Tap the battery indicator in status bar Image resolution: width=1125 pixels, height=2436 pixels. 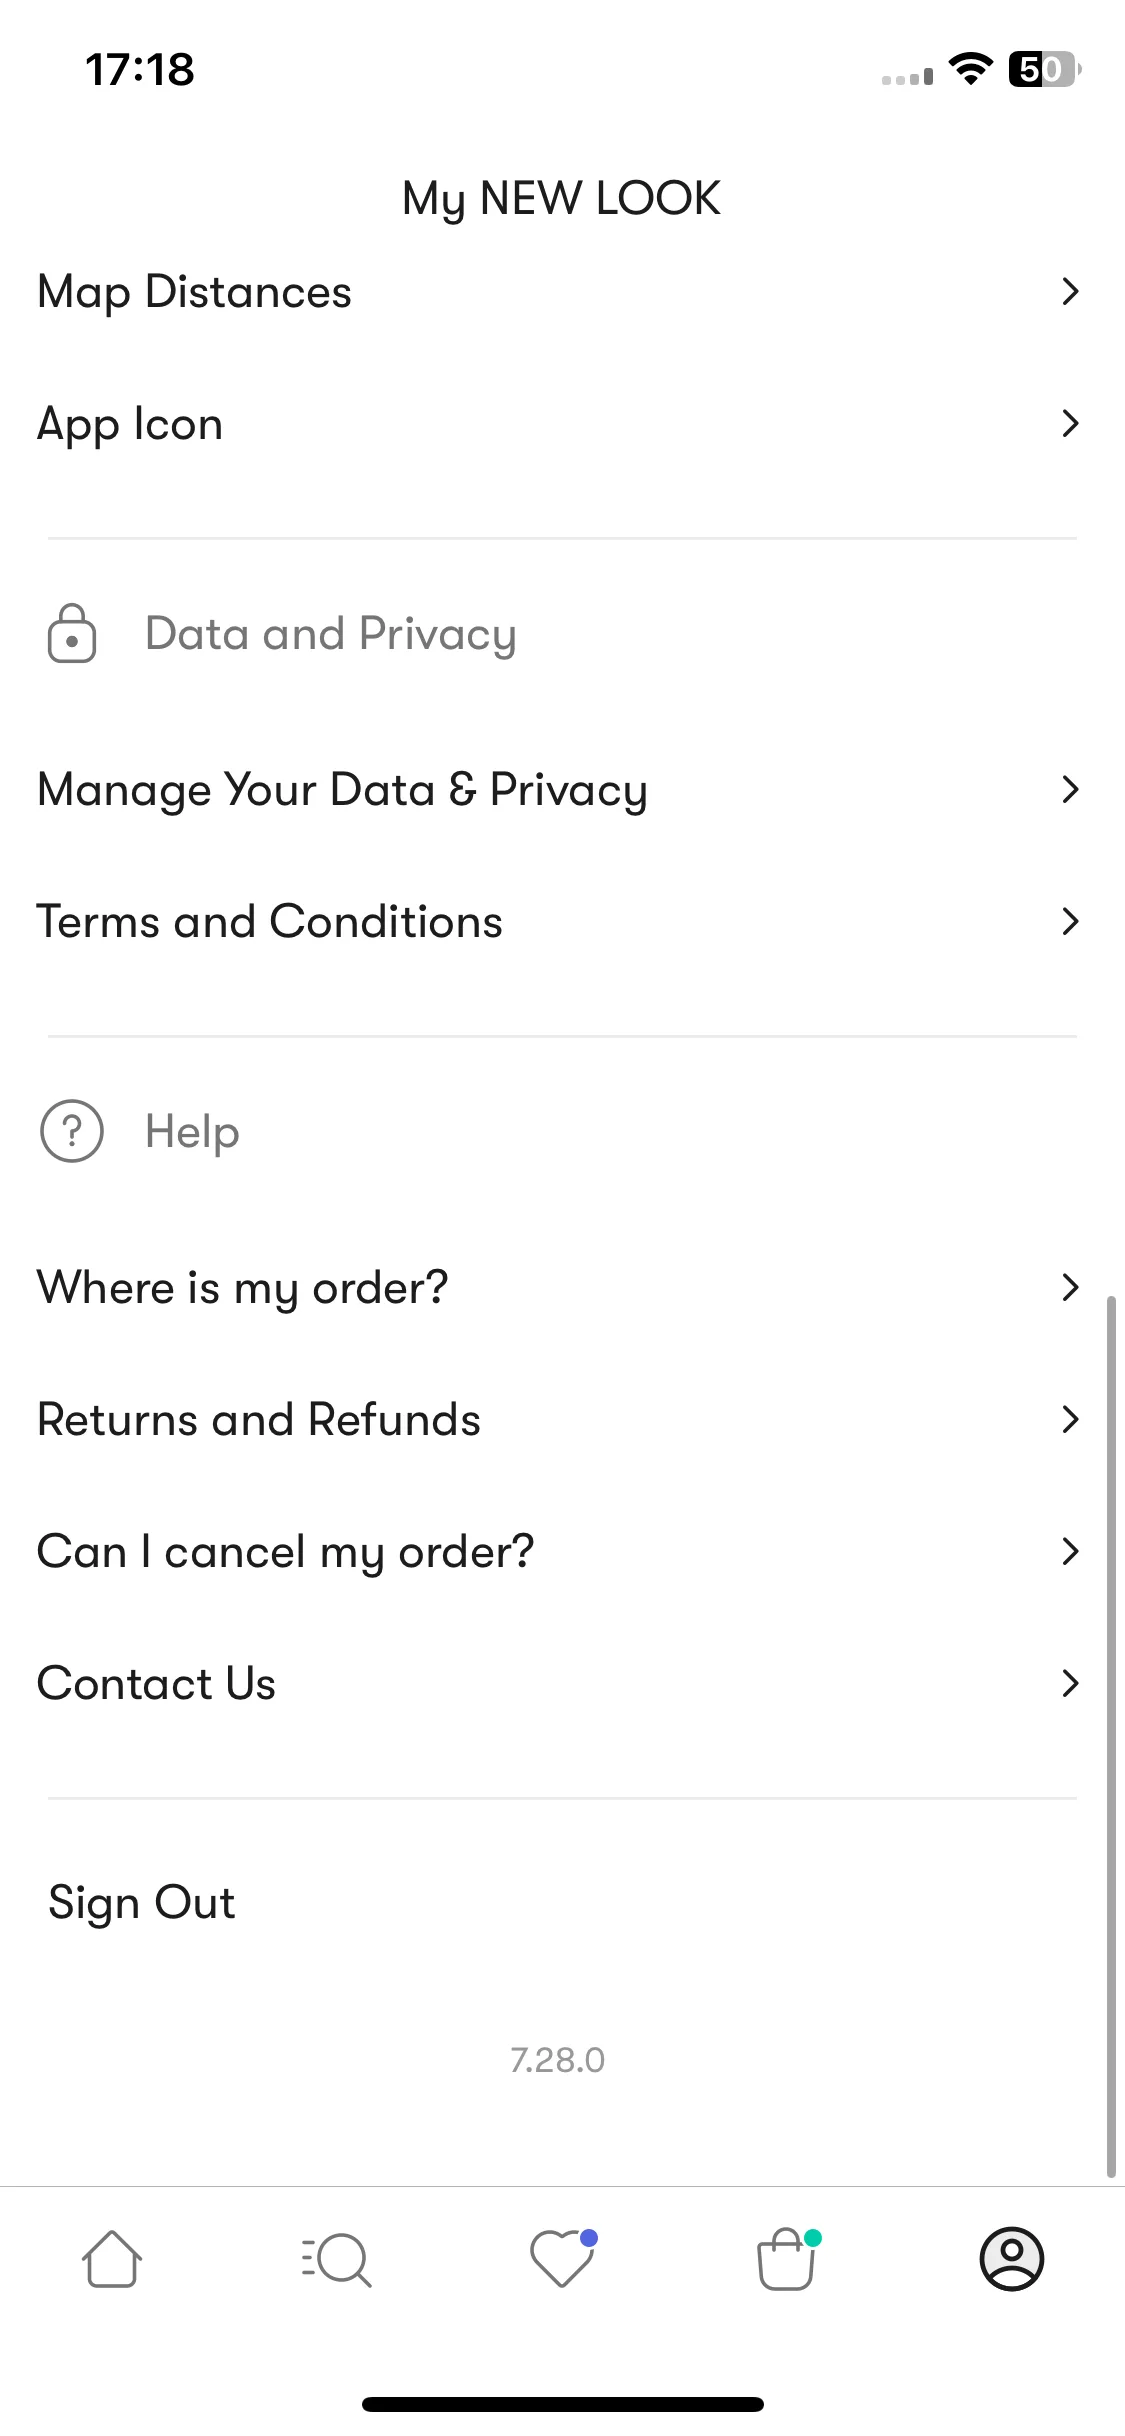[x=1045, y=69]
